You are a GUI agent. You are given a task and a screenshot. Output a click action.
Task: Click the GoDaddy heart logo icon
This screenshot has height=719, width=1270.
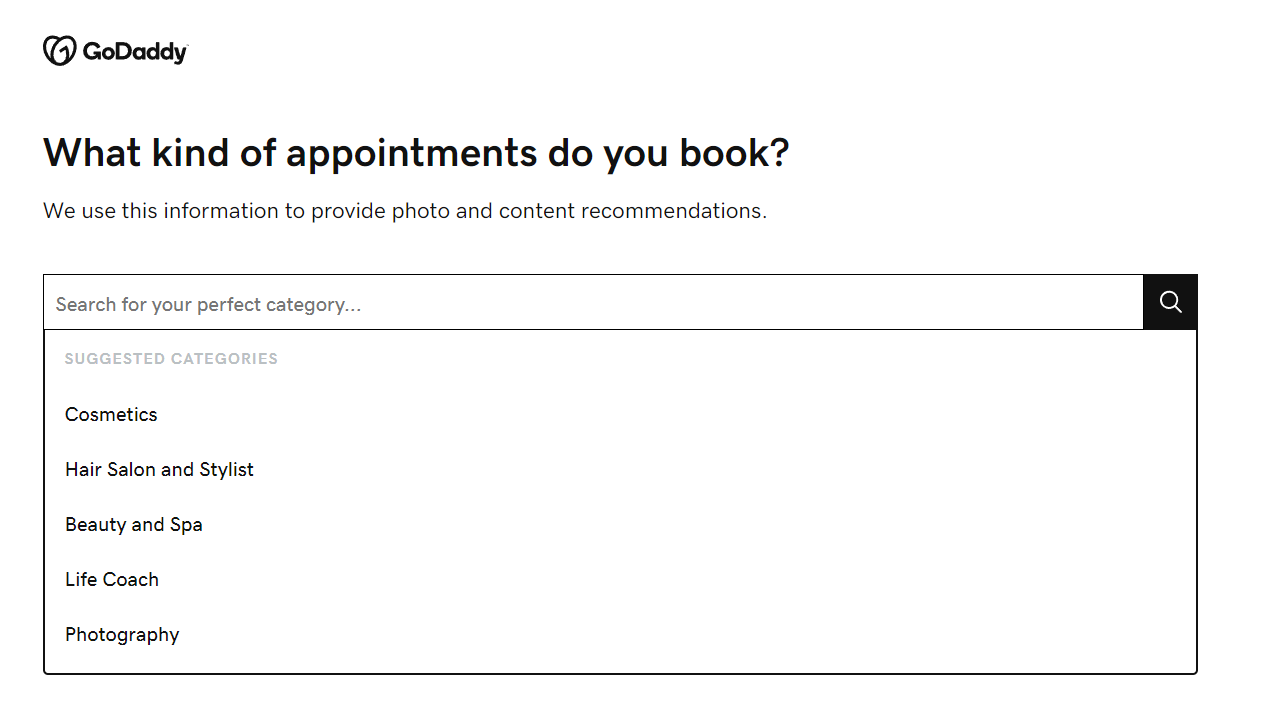tap(59, 51)
